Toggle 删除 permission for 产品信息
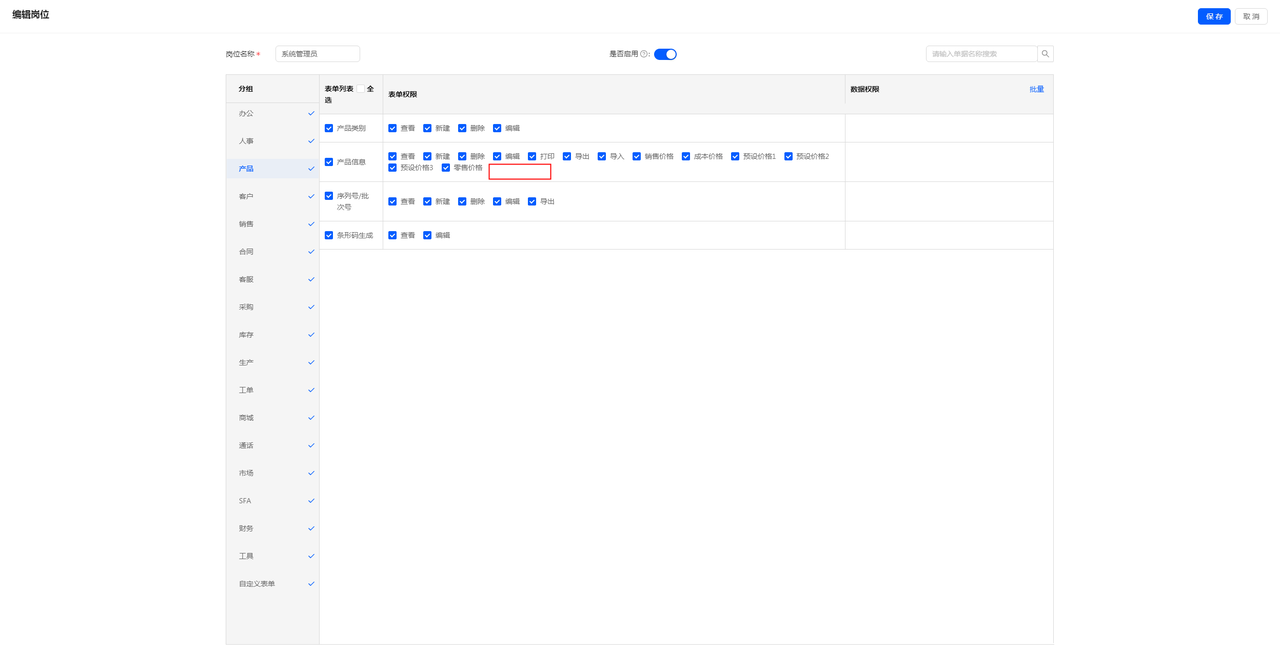The image size is (1280, 657). click(462, 156)
